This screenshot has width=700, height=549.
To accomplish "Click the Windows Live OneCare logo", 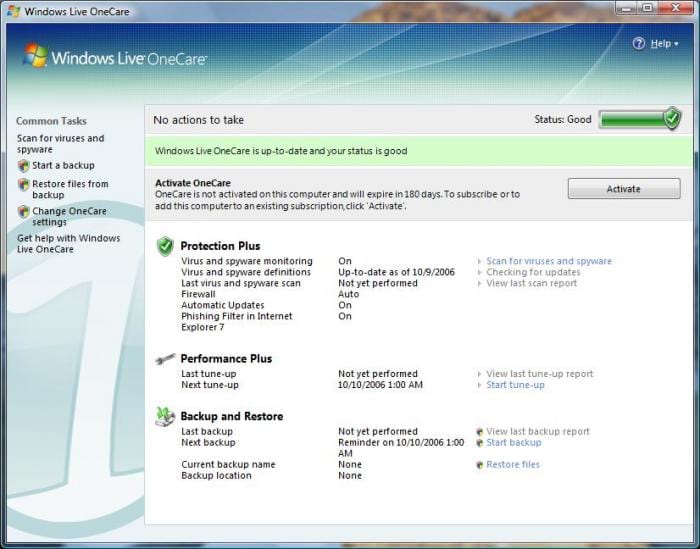I will pos(114,58).
